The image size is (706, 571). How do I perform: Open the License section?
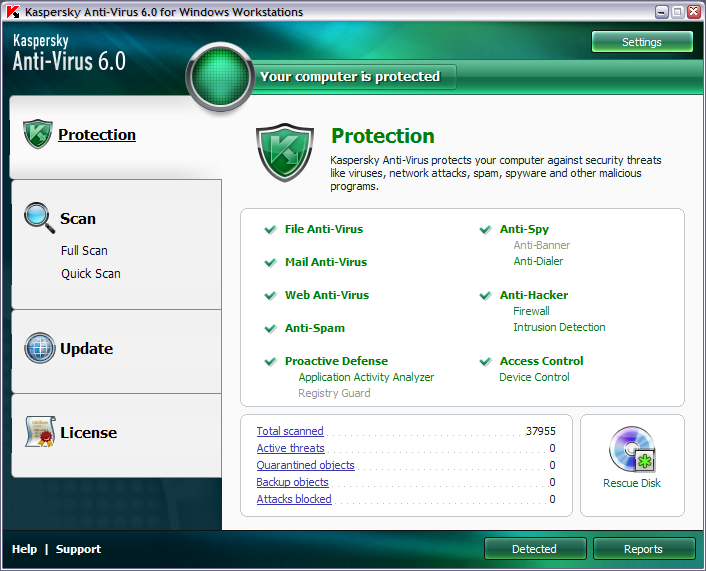89,432
